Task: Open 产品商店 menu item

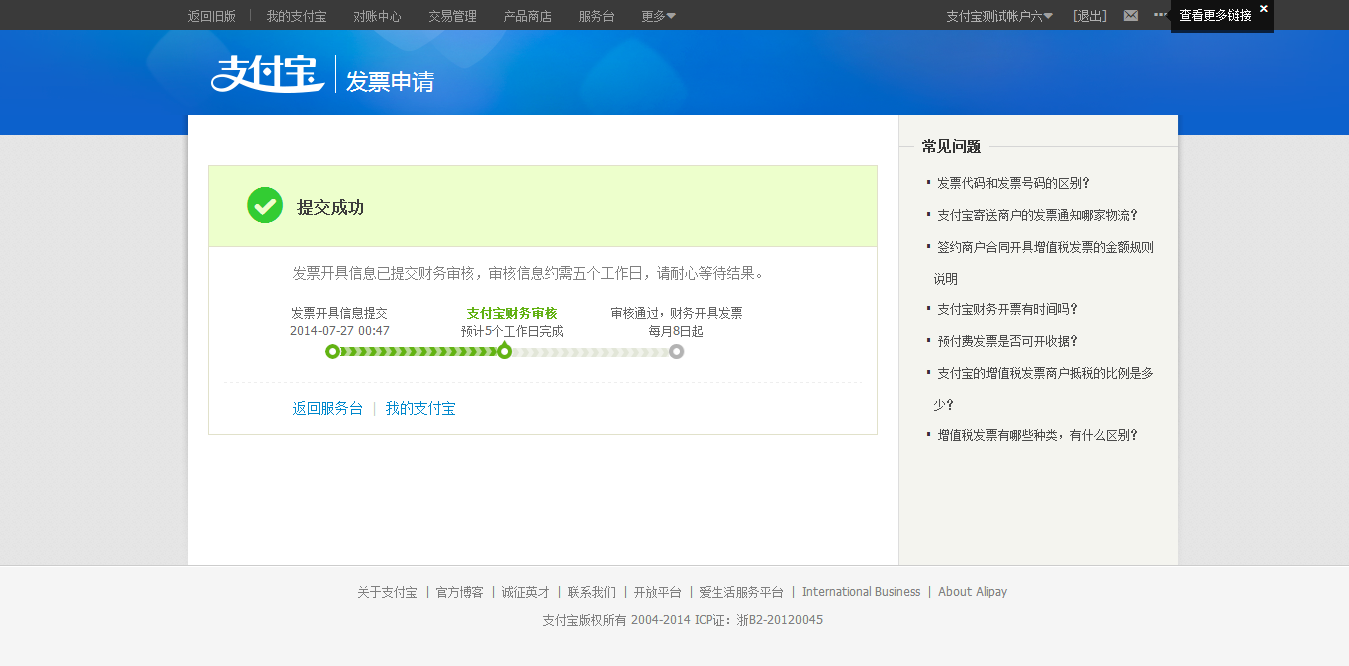Action: [527, 16]
